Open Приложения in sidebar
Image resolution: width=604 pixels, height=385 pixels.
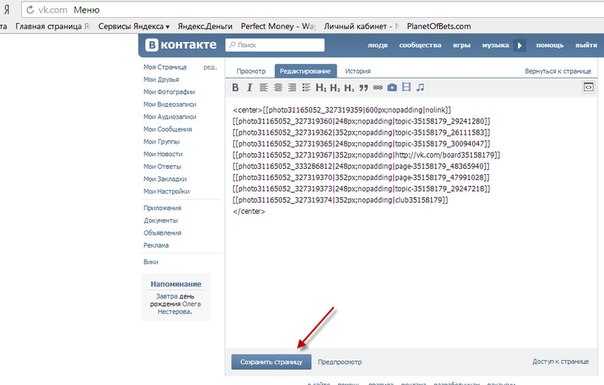click(x=162, y=208)
